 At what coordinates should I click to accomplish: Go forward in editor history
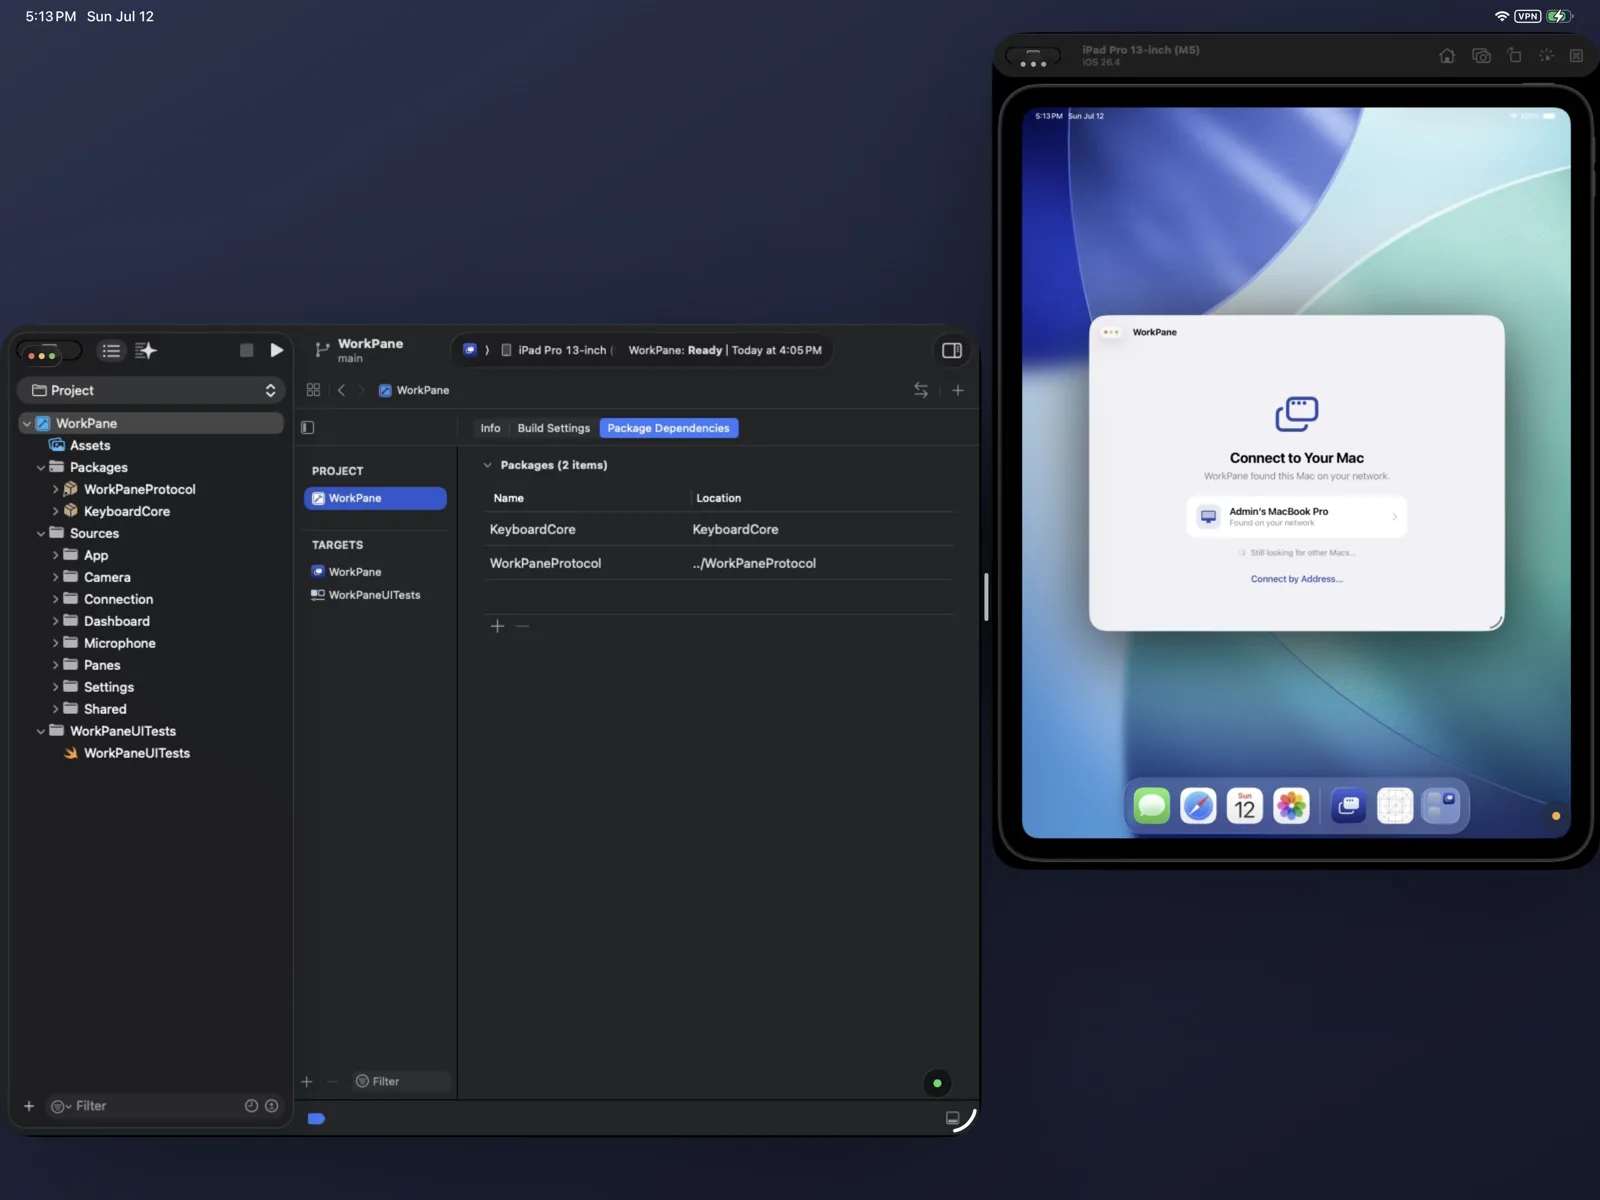[x=361, y=390]
